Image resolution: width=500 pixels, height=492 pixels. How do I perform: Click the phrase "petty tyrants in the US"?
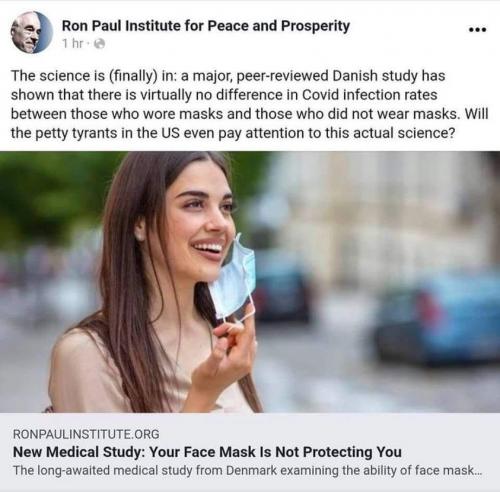point(108,133)
